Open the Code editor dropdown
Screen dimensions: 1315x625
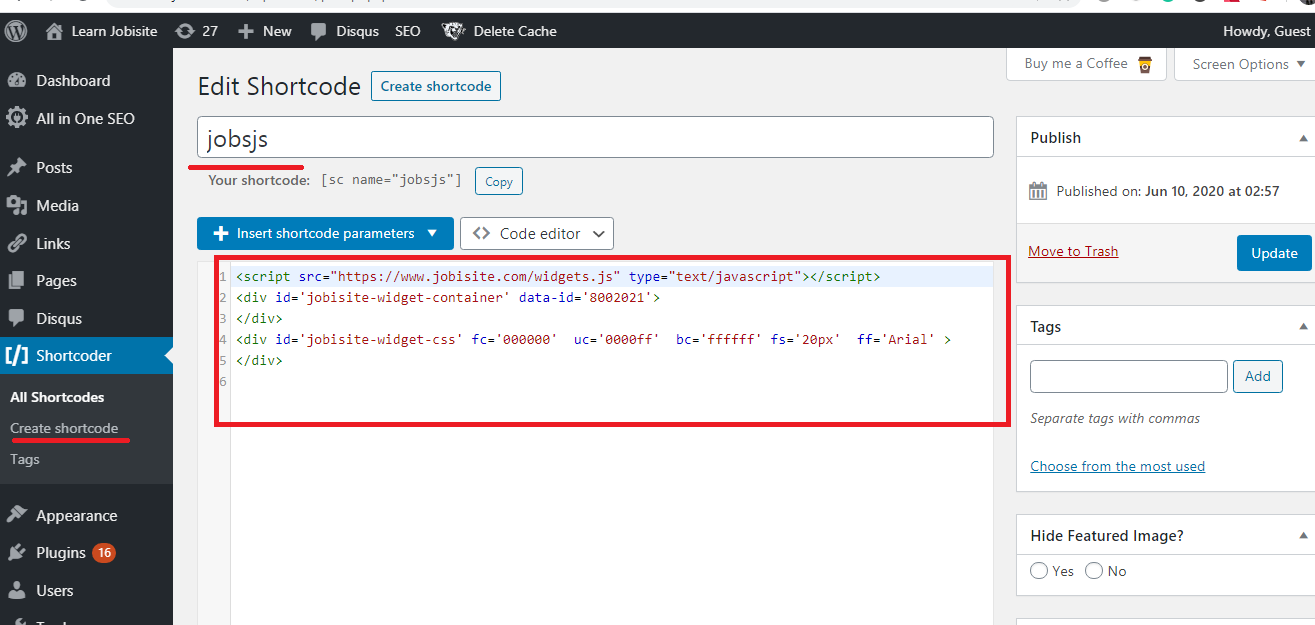click(x=537, y=234)
